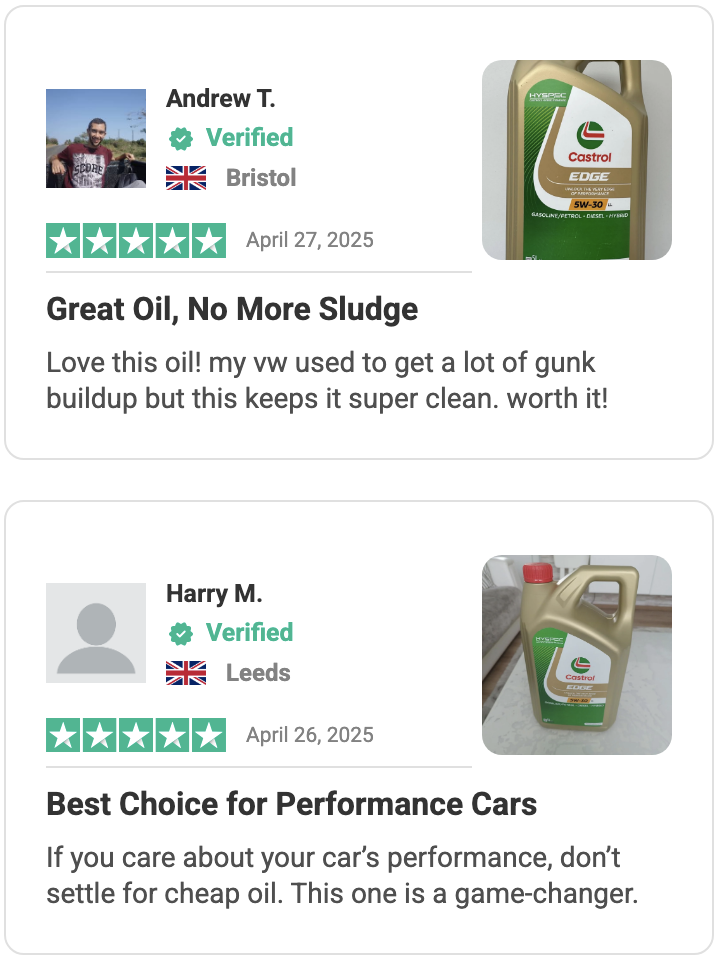Select the five-star rating on Andrew's review
The image size is (720, 968).
[x=136, y=240]
